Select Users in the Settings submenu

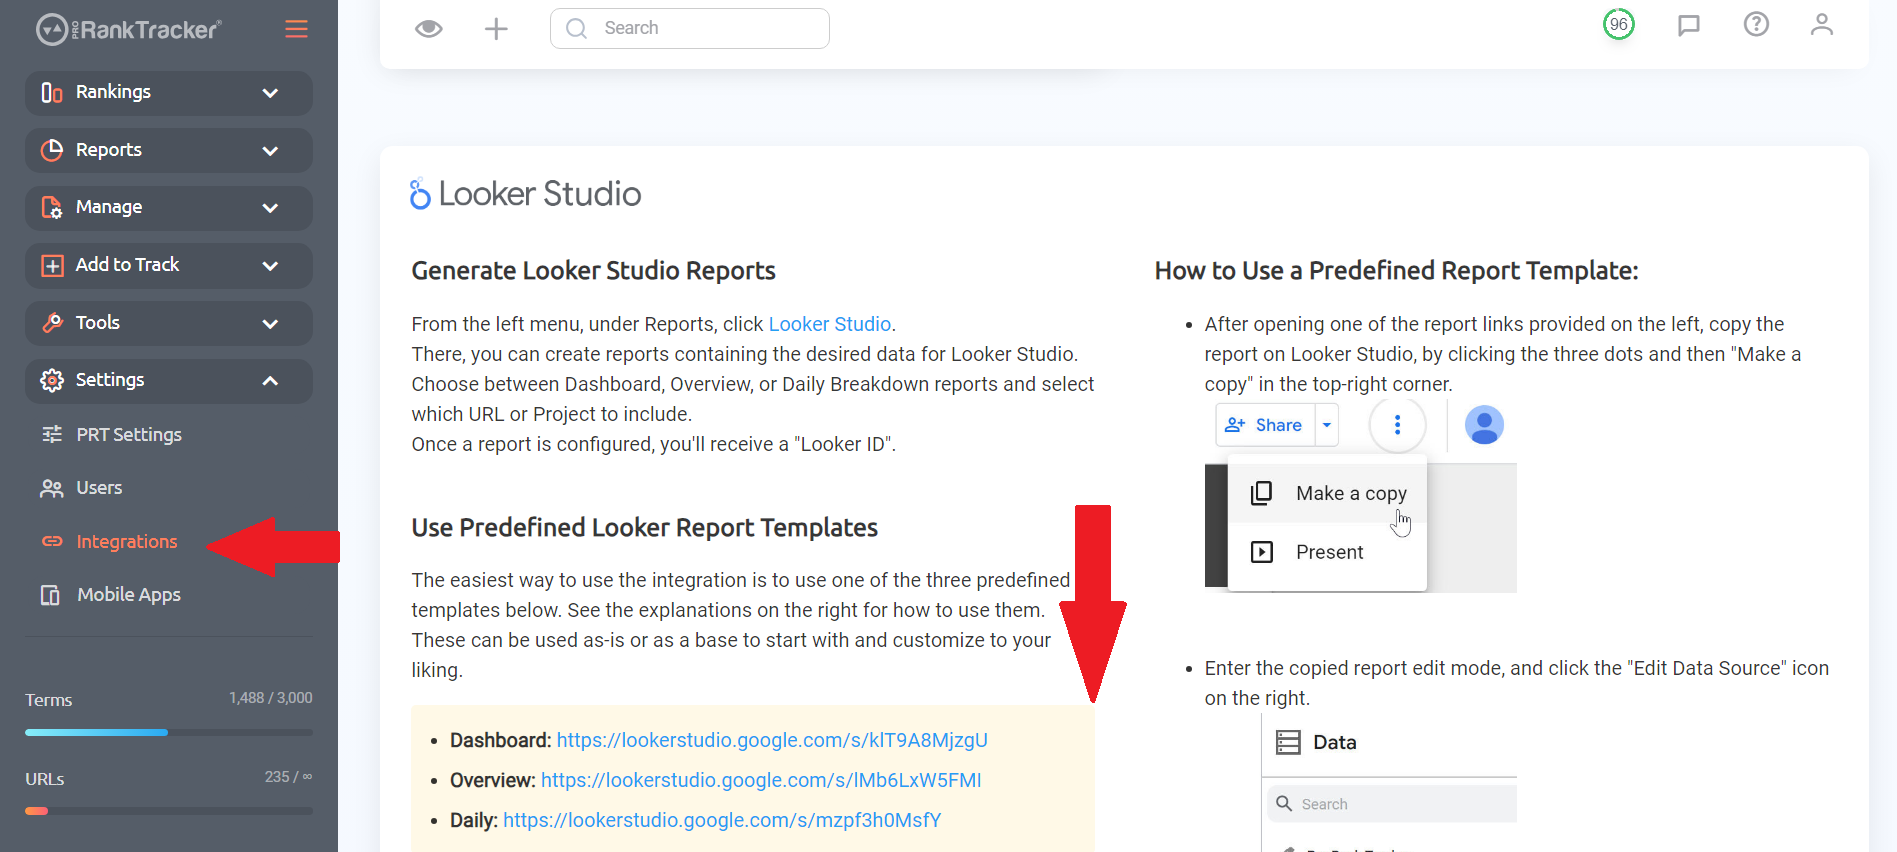coord(99,488)
